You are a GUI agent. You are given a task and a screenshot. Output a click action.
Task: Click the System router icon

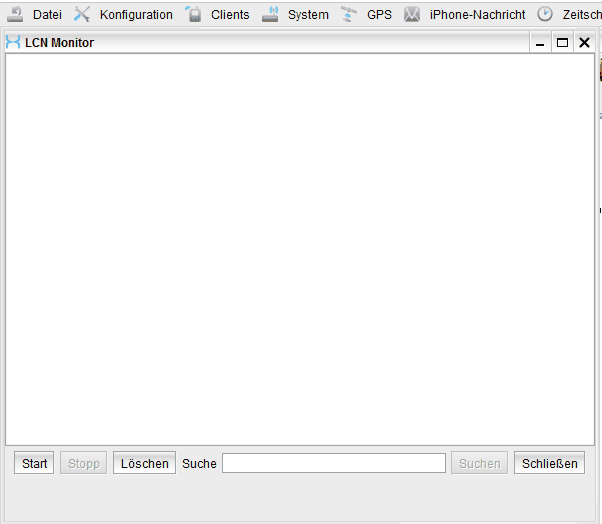tap(270, 14)
